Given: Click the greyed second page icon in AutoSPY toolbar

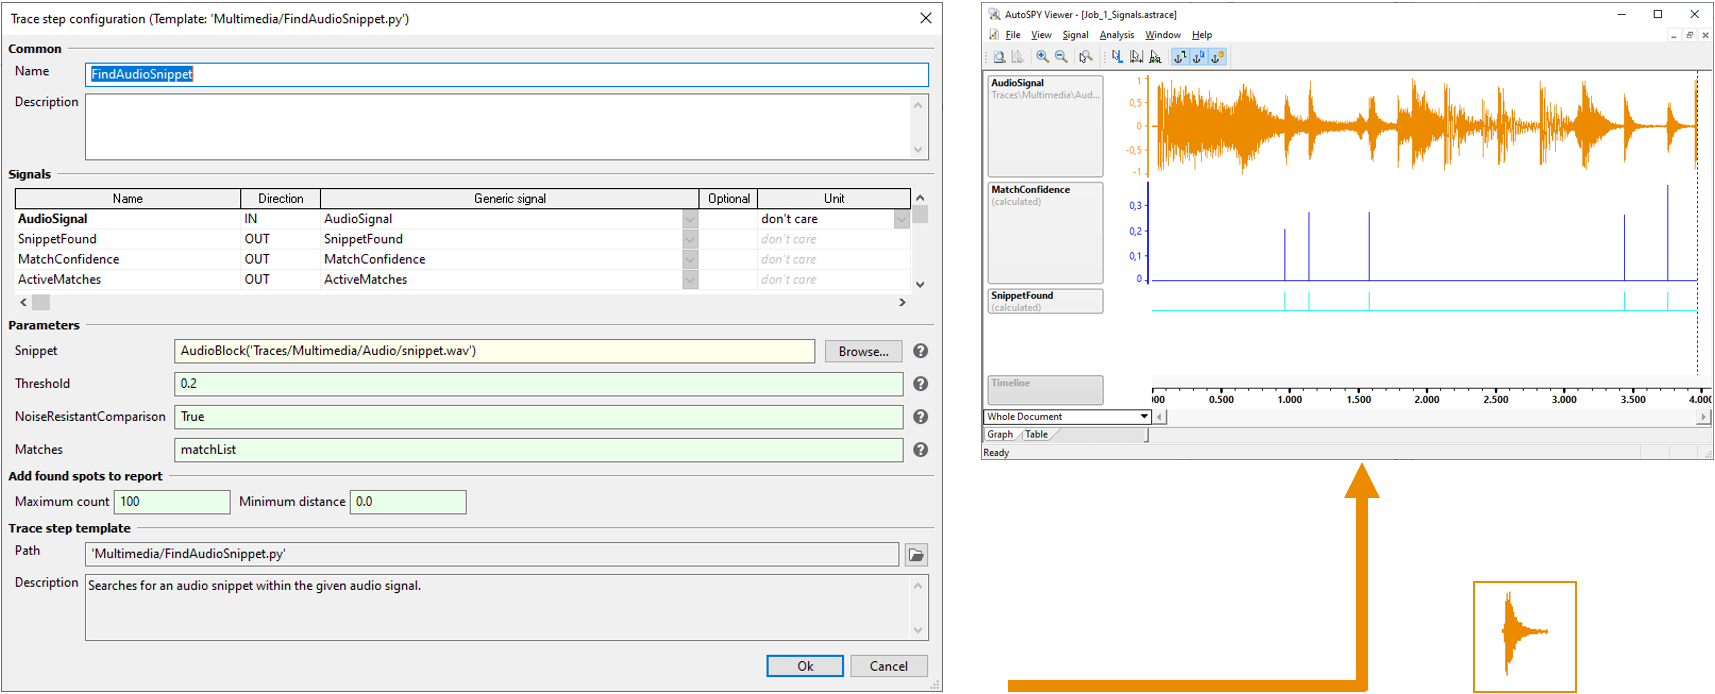Looking at the screenshot, I should tap(1017, 57).
